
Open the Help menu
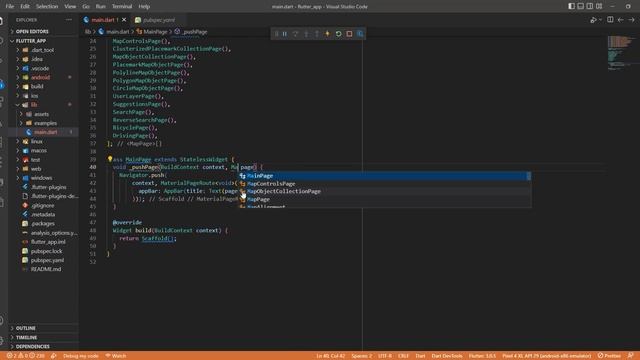pyautogui.click(x=144, y=6)
